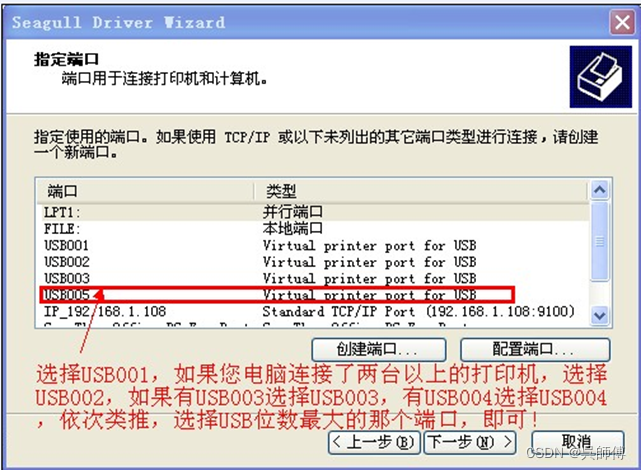Open the 创建端口... dialog
641x470 pixels.
click(x=379, y=349)
